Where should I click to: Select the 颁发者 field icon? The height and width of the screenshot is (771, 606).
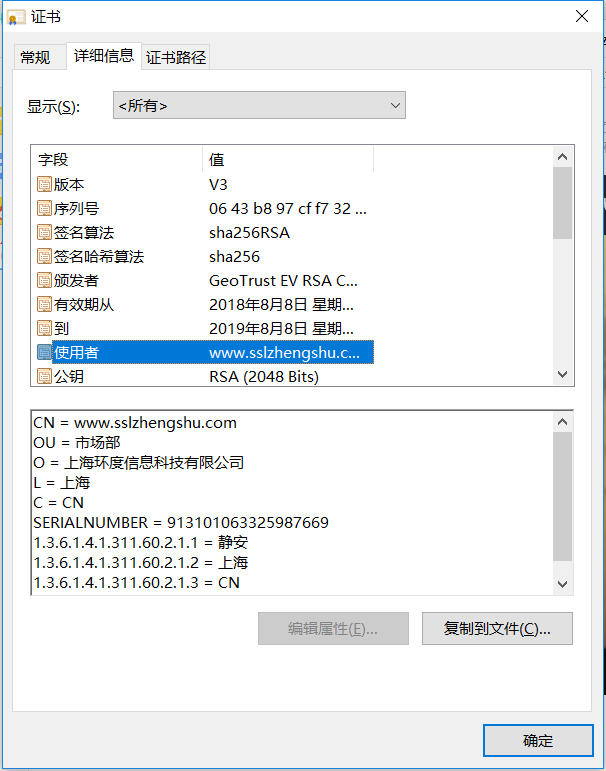coord(44,281)
